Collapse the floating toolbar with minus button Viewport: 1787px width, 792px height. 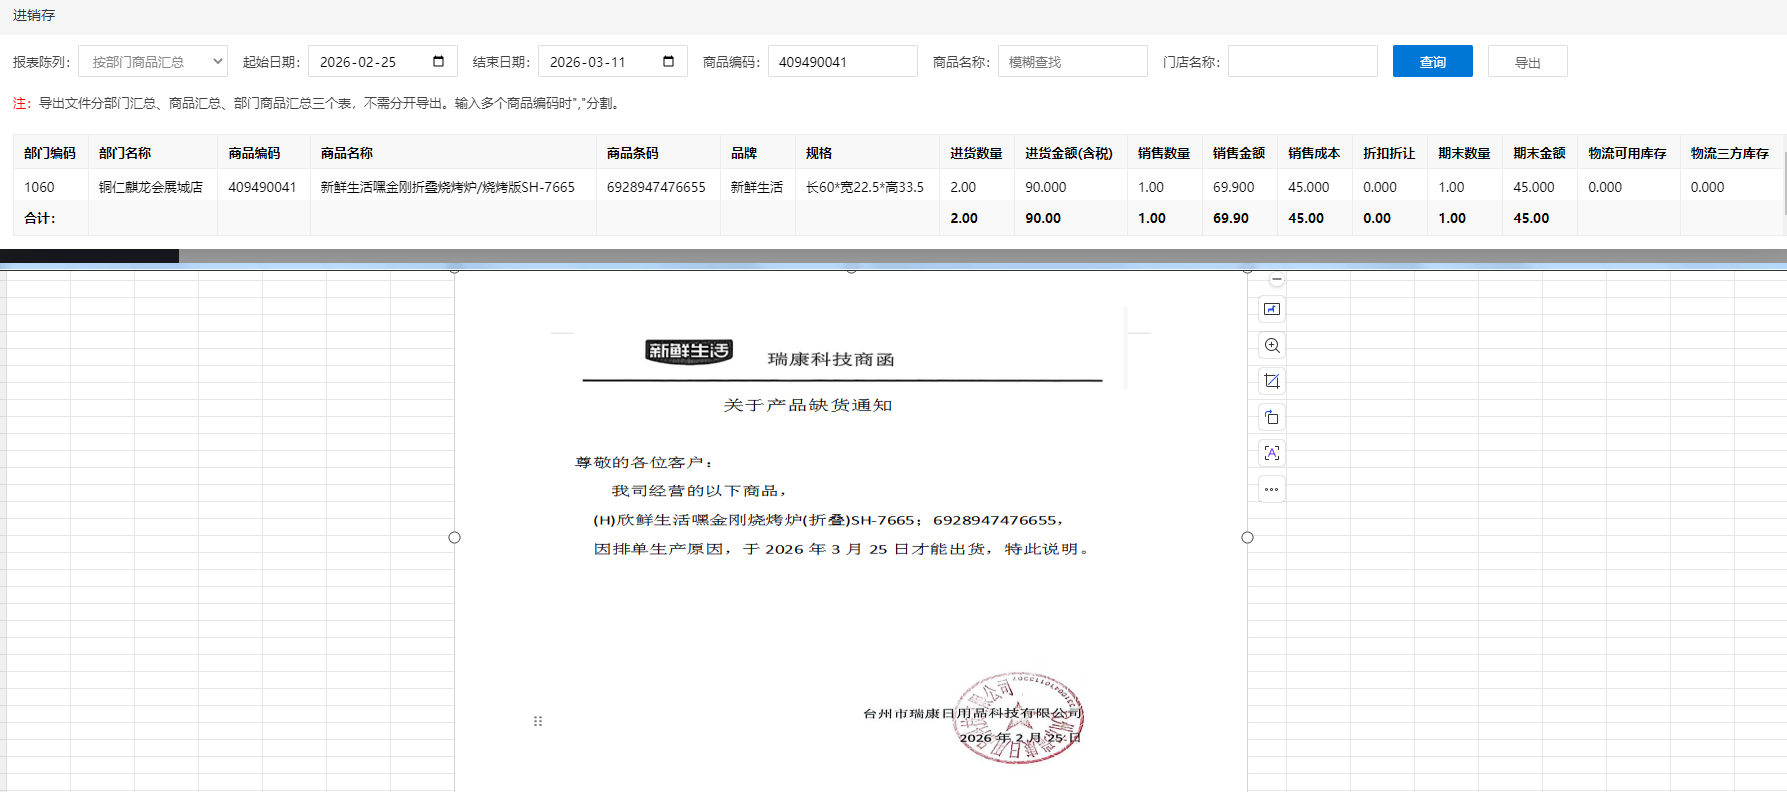click(x=1276, y=279)
